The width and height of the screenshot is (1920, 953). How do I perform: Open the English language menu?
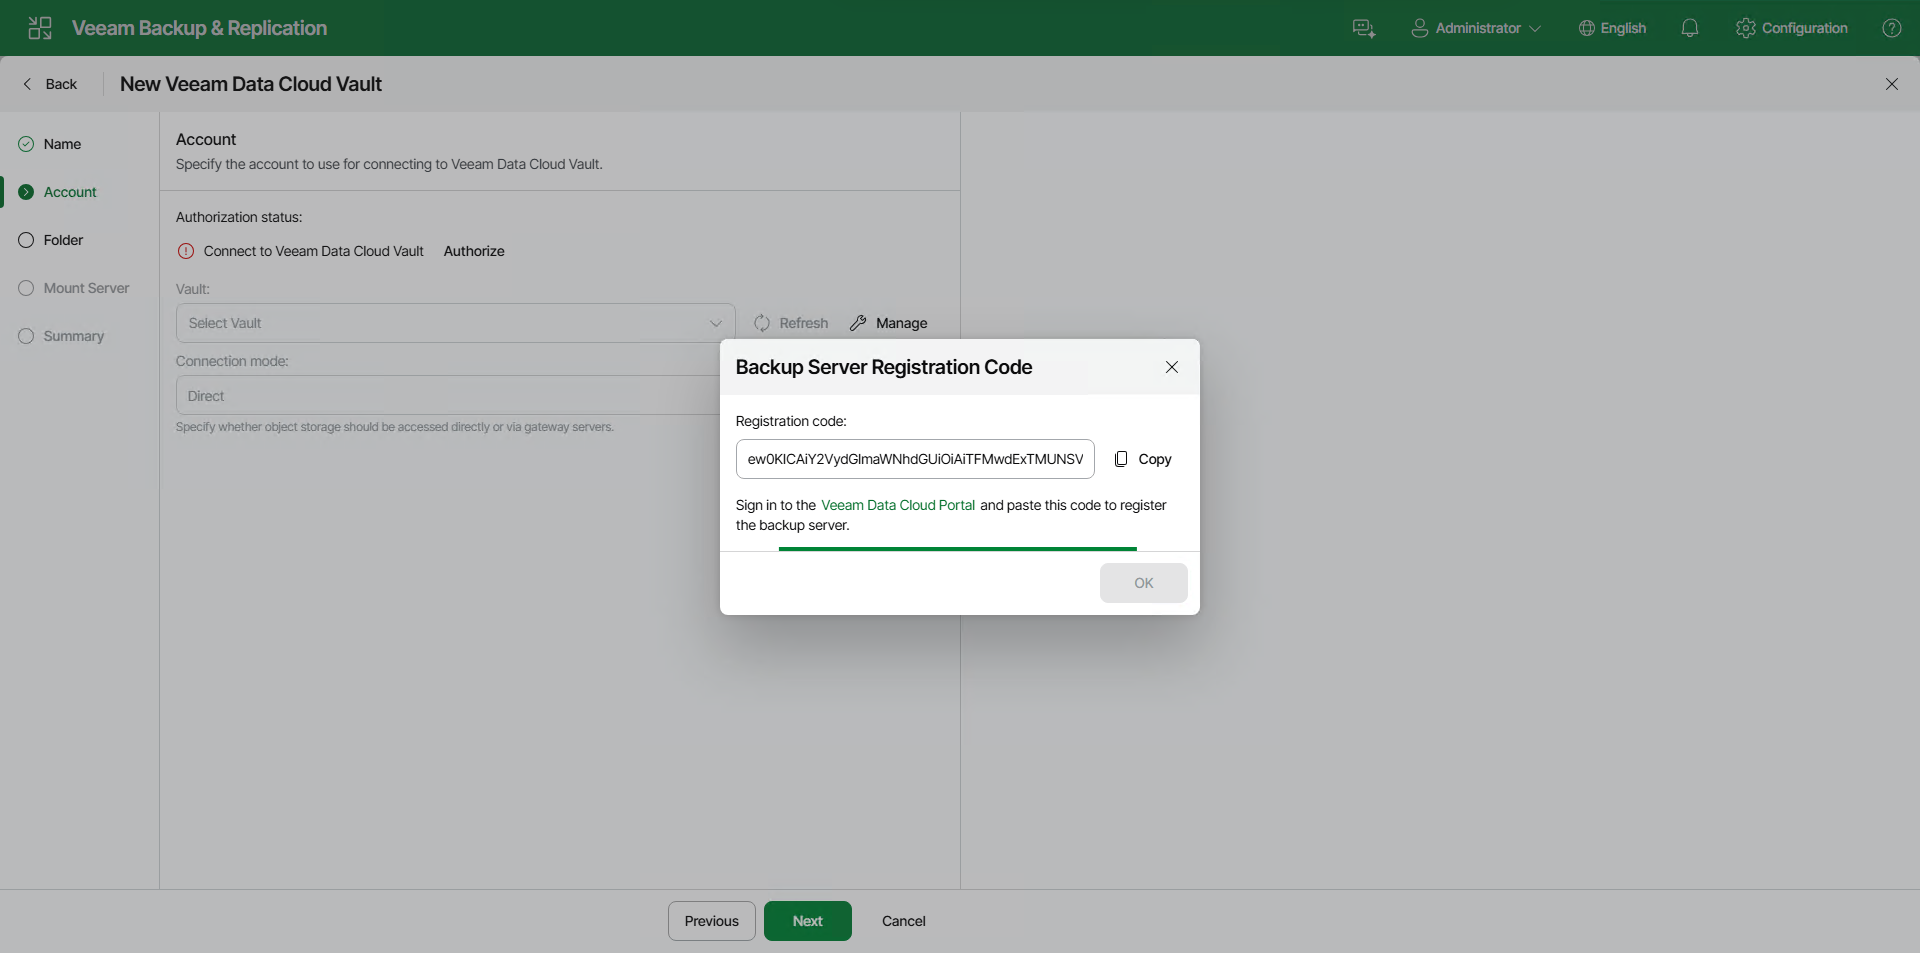tap(1612, 28)
